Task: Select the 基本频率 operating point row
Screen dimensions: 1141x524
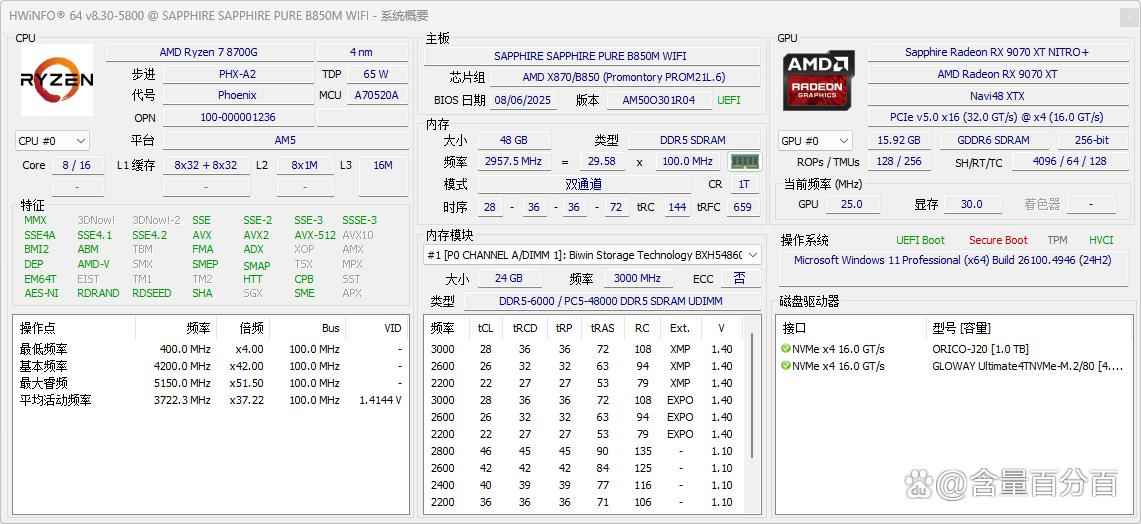Action: tap(211, 366)
